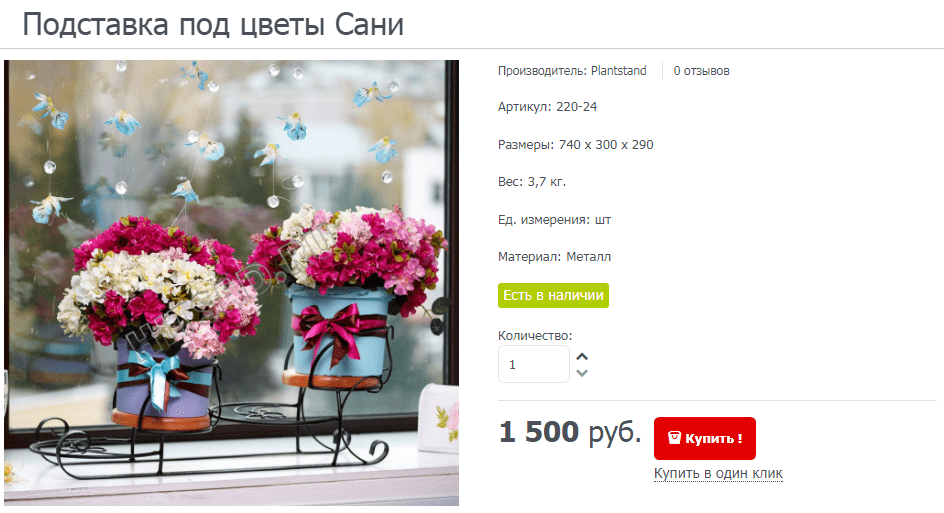Open the Купить в один клик link
944x513 pixels.
coord(718,473)
